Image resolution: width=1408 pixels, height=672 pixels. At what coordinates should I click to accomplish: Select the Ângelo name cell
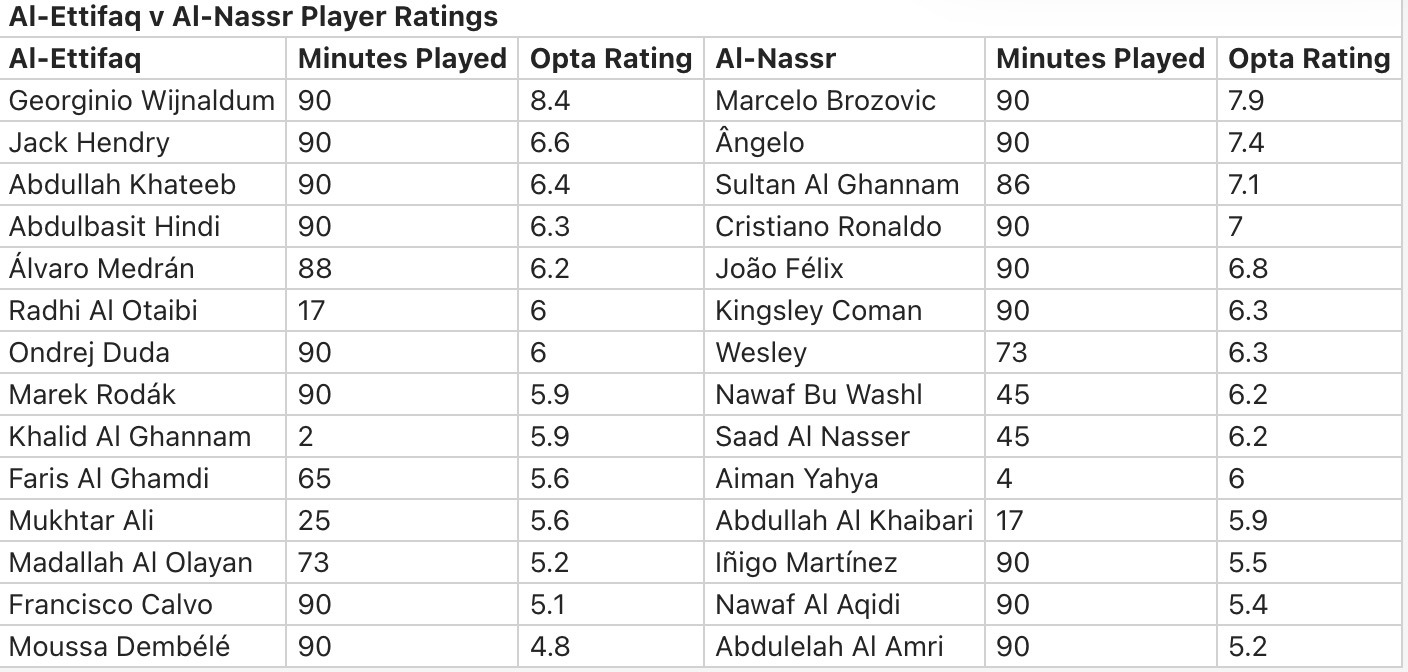(759, 143)
